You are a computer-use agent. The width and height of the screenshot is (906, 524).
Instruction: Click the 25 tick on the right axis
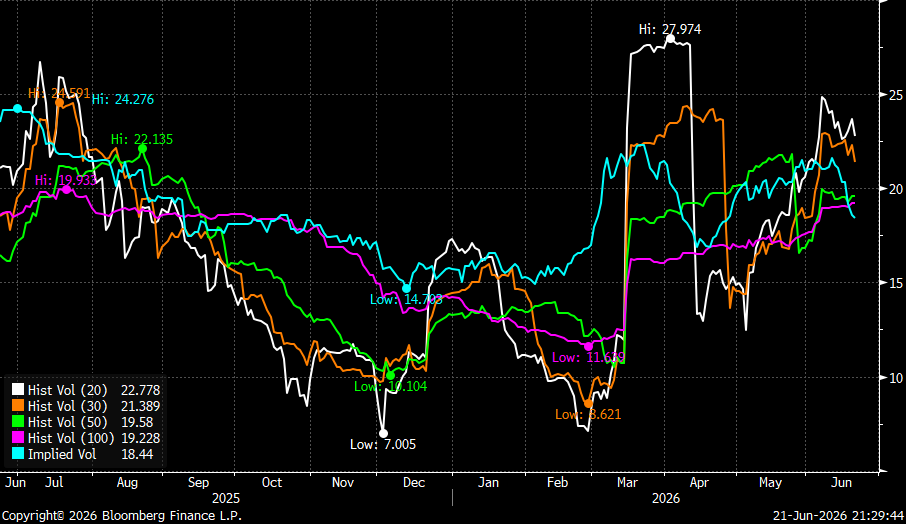pyautogui.click(x=895, y=95)
